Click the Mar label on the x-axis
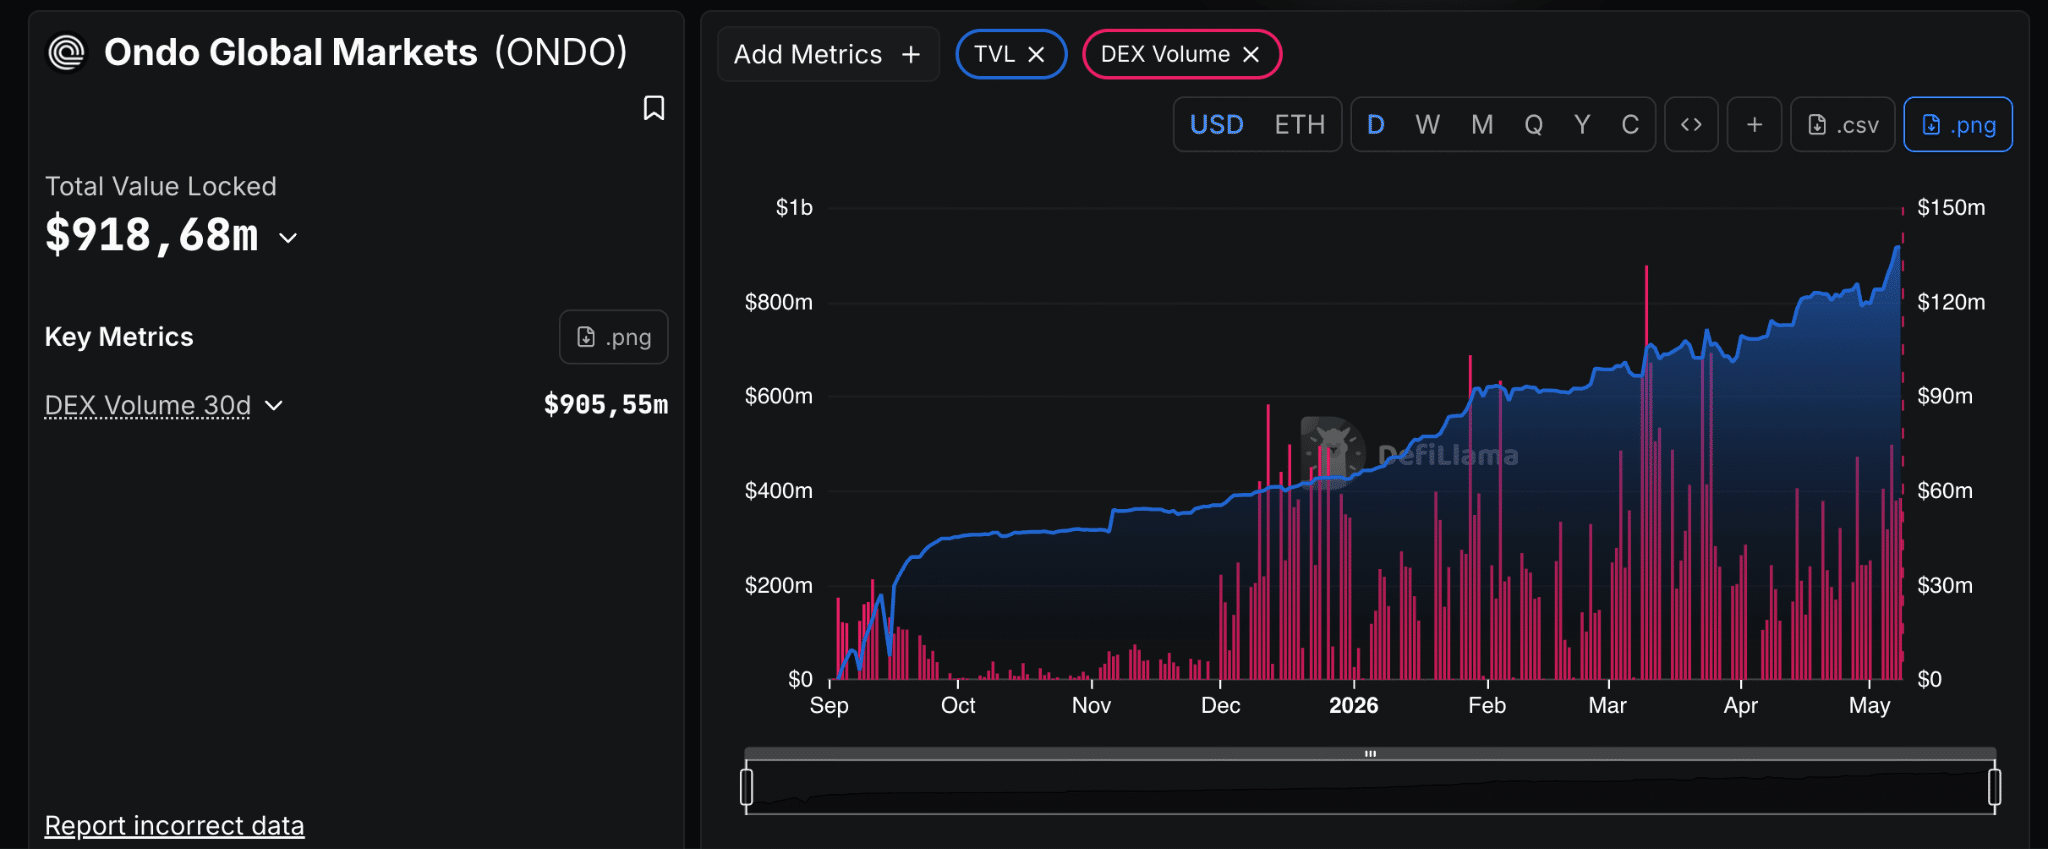Viewport: 2048px width, 849px height. pyautogui.click(x=1607, y=705)
